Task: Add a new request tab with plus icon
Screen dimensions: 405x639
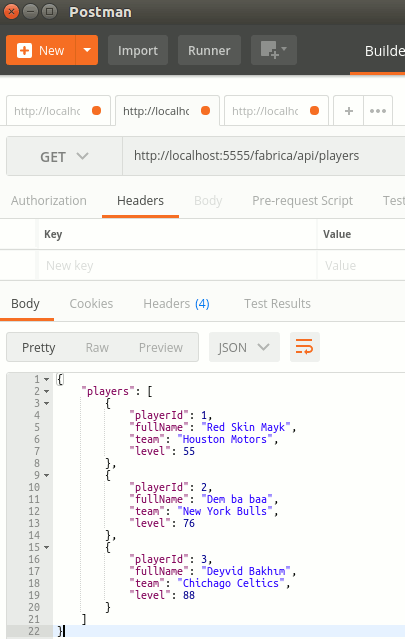Action: pos(349,110)
